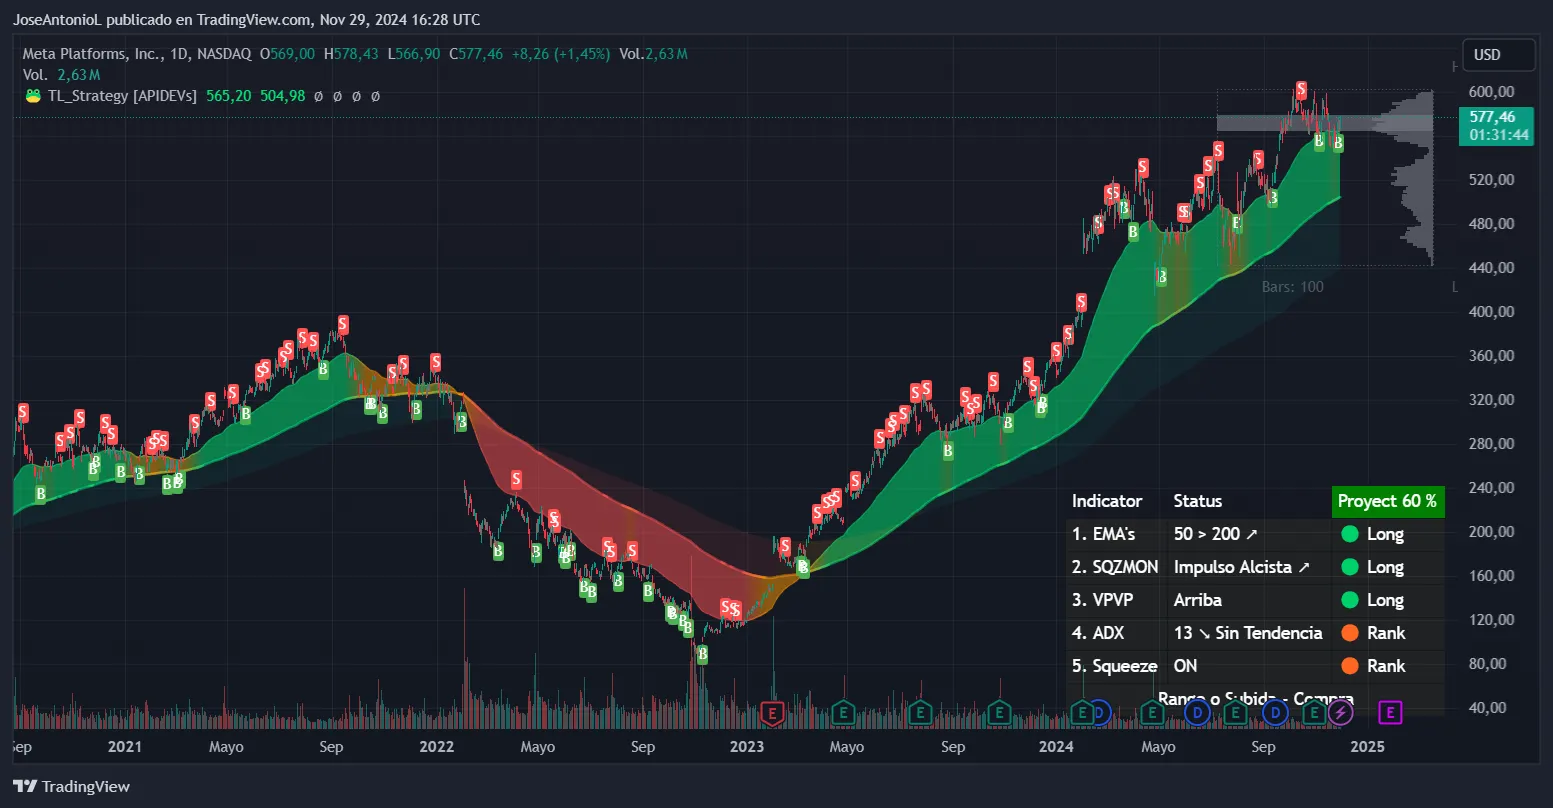Click the green Proyect 60 % badge
The width and height of the screenshot is (1553, 808).
[1387, 501]
